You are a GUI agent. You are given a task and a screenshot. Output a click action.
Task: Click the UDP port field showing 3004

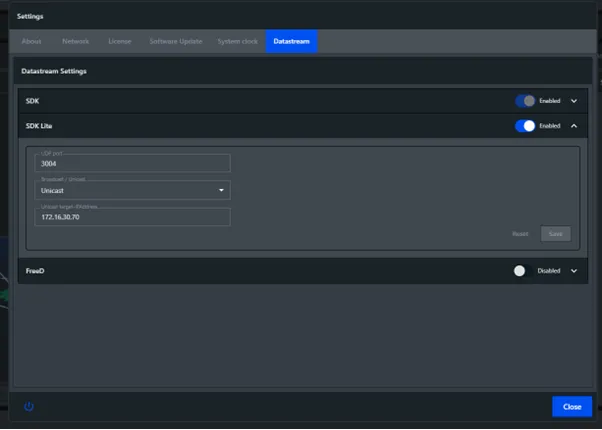pos(132,164)
